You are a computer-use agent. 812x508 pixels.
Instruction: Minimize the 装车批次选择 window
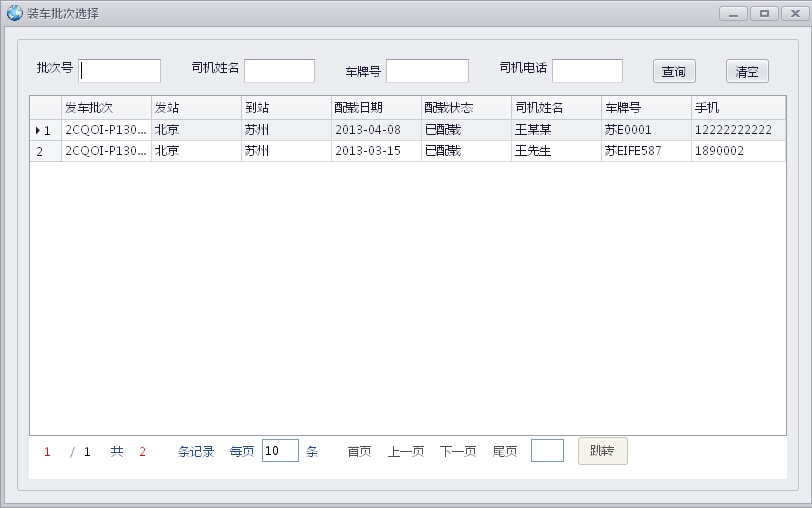coord(733,13)
